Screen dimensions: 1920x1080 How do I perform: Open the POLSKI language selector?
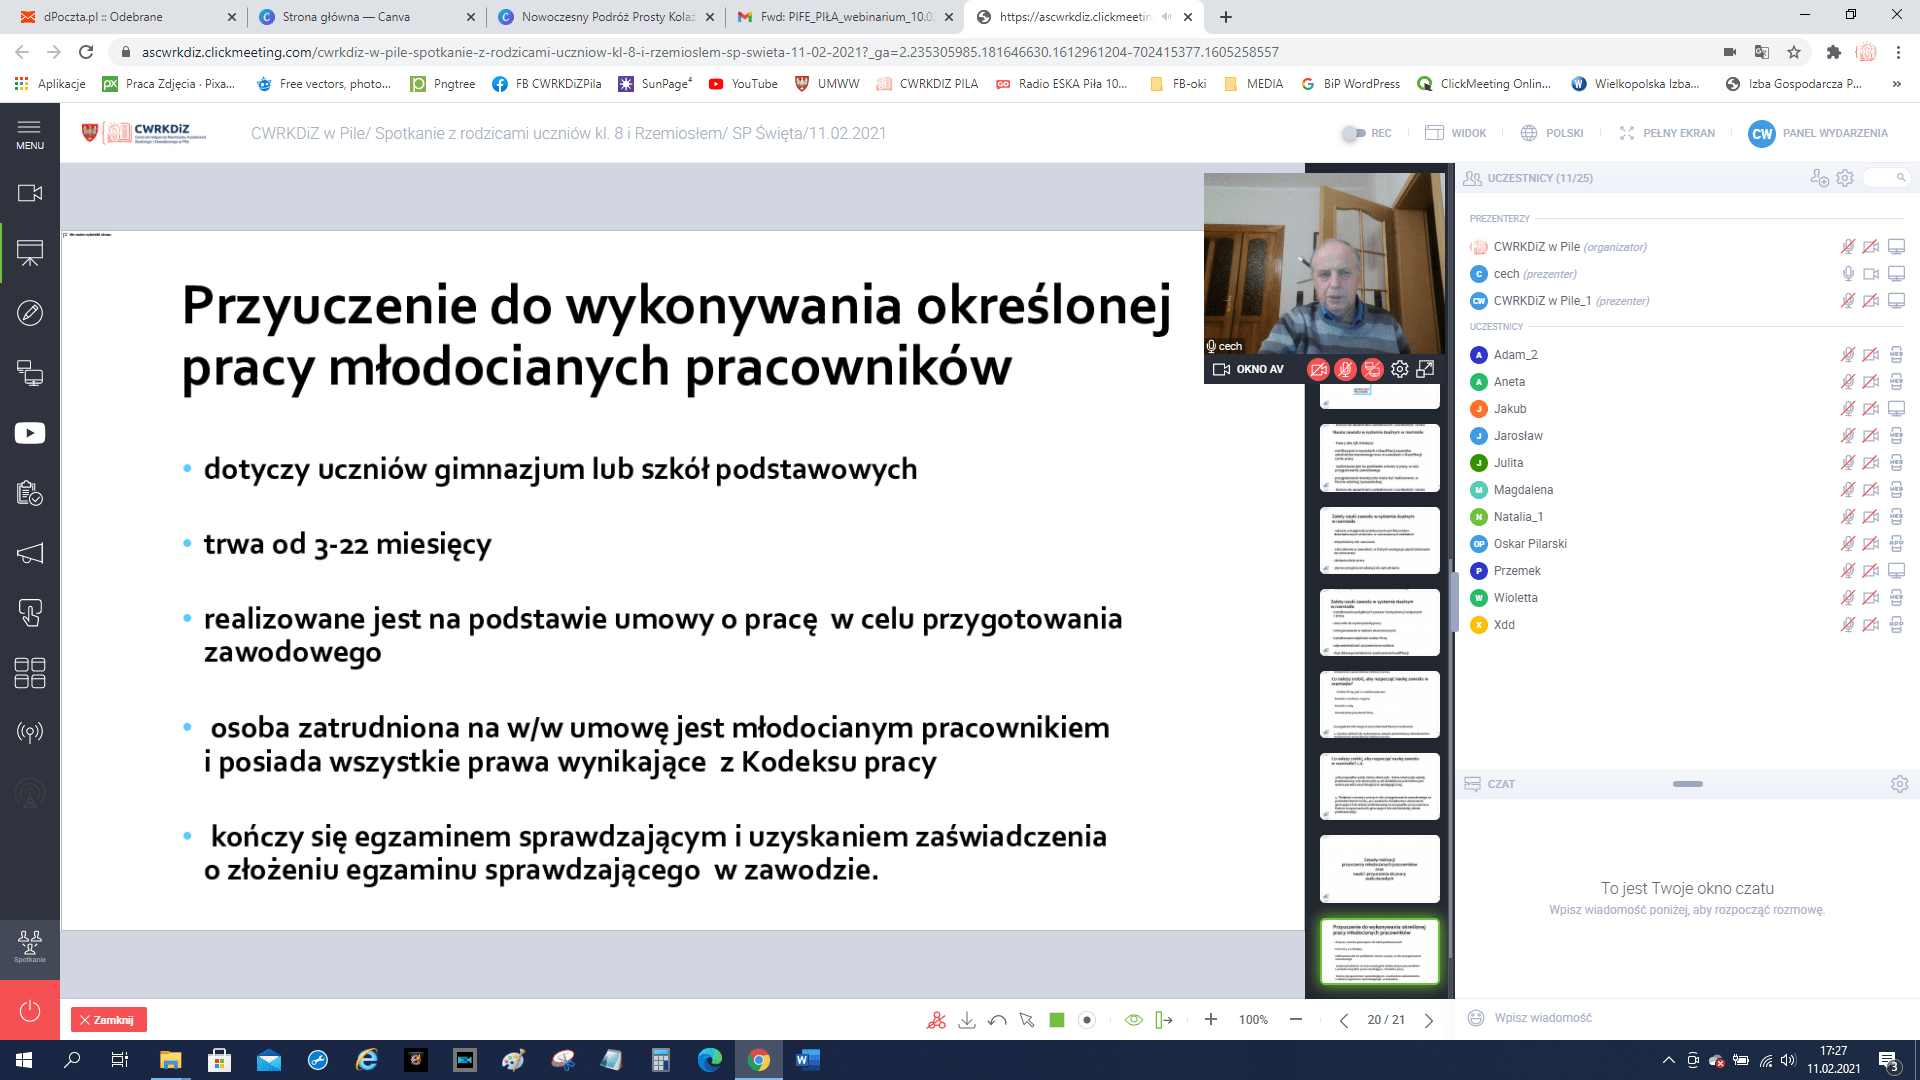click(1552, 133)
